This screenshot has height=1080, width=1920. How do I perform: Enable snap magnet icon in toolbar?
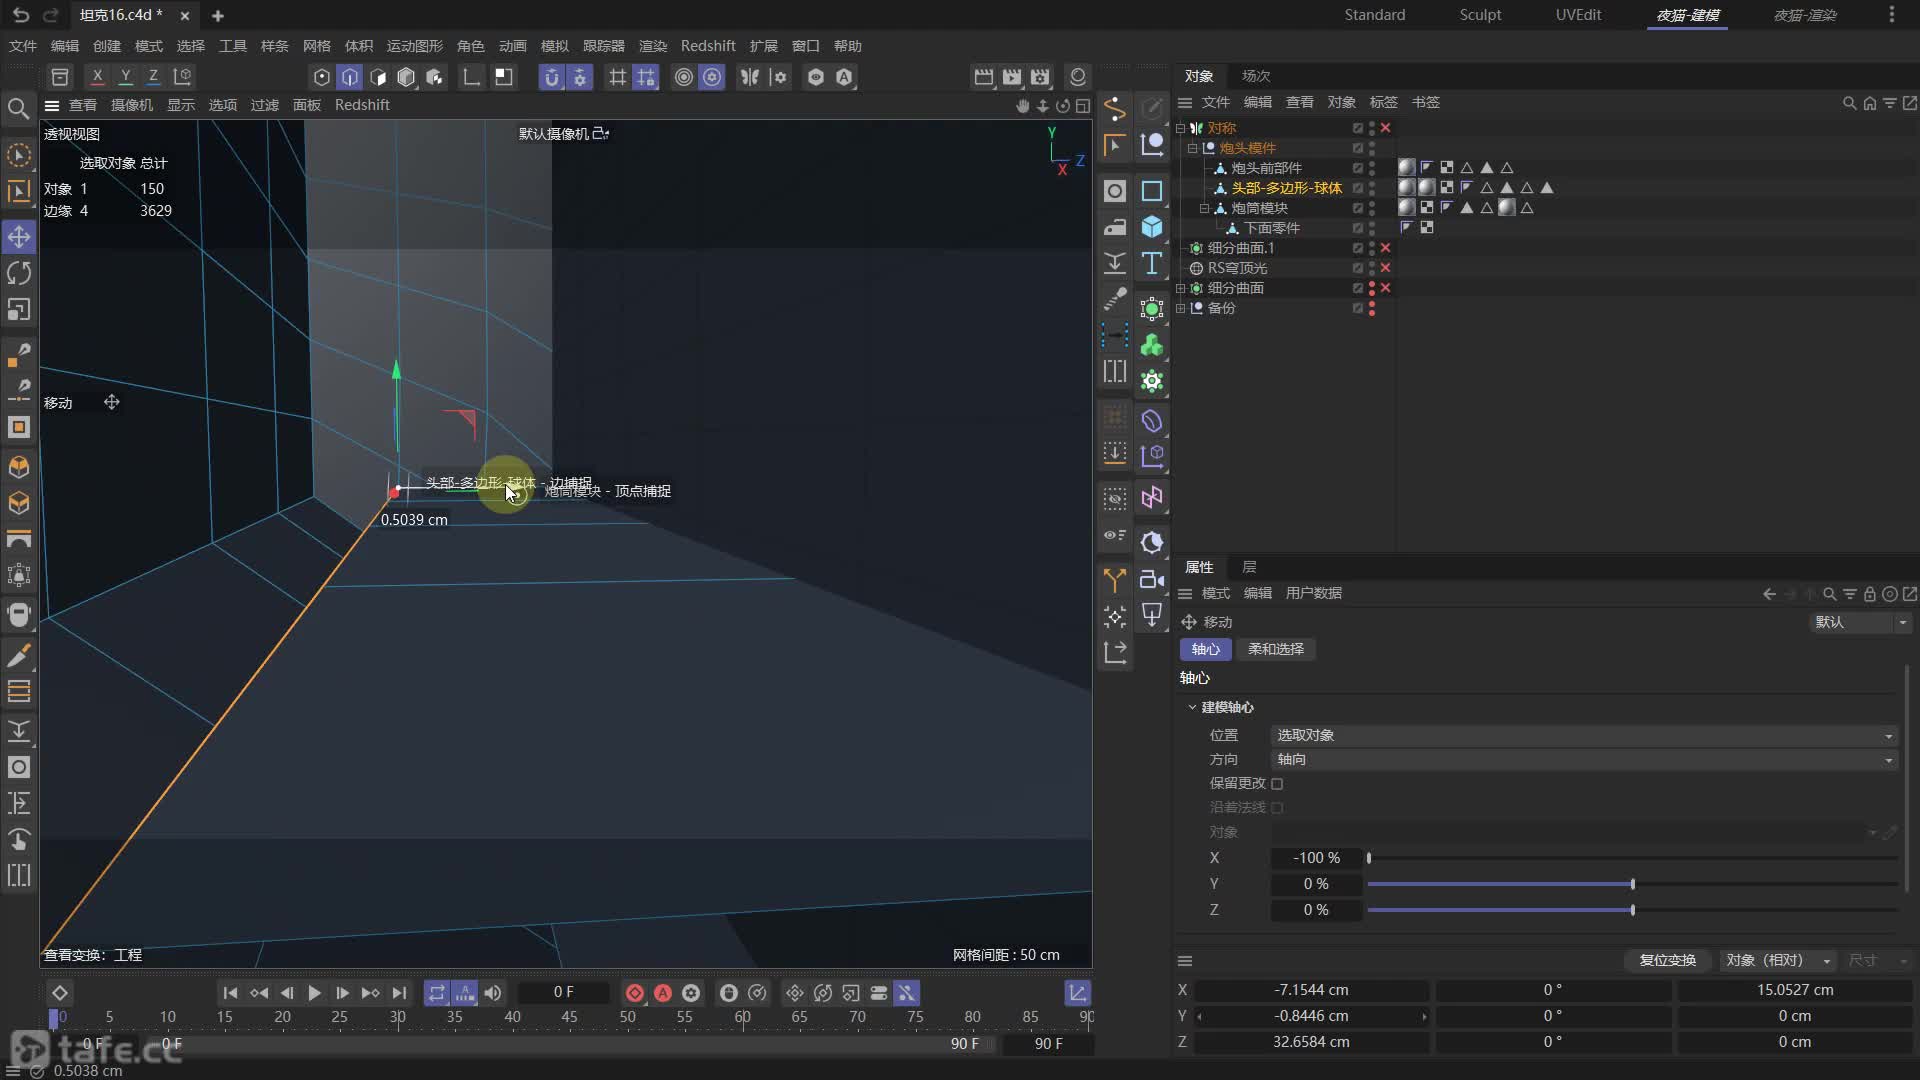[x=551, y=77]
